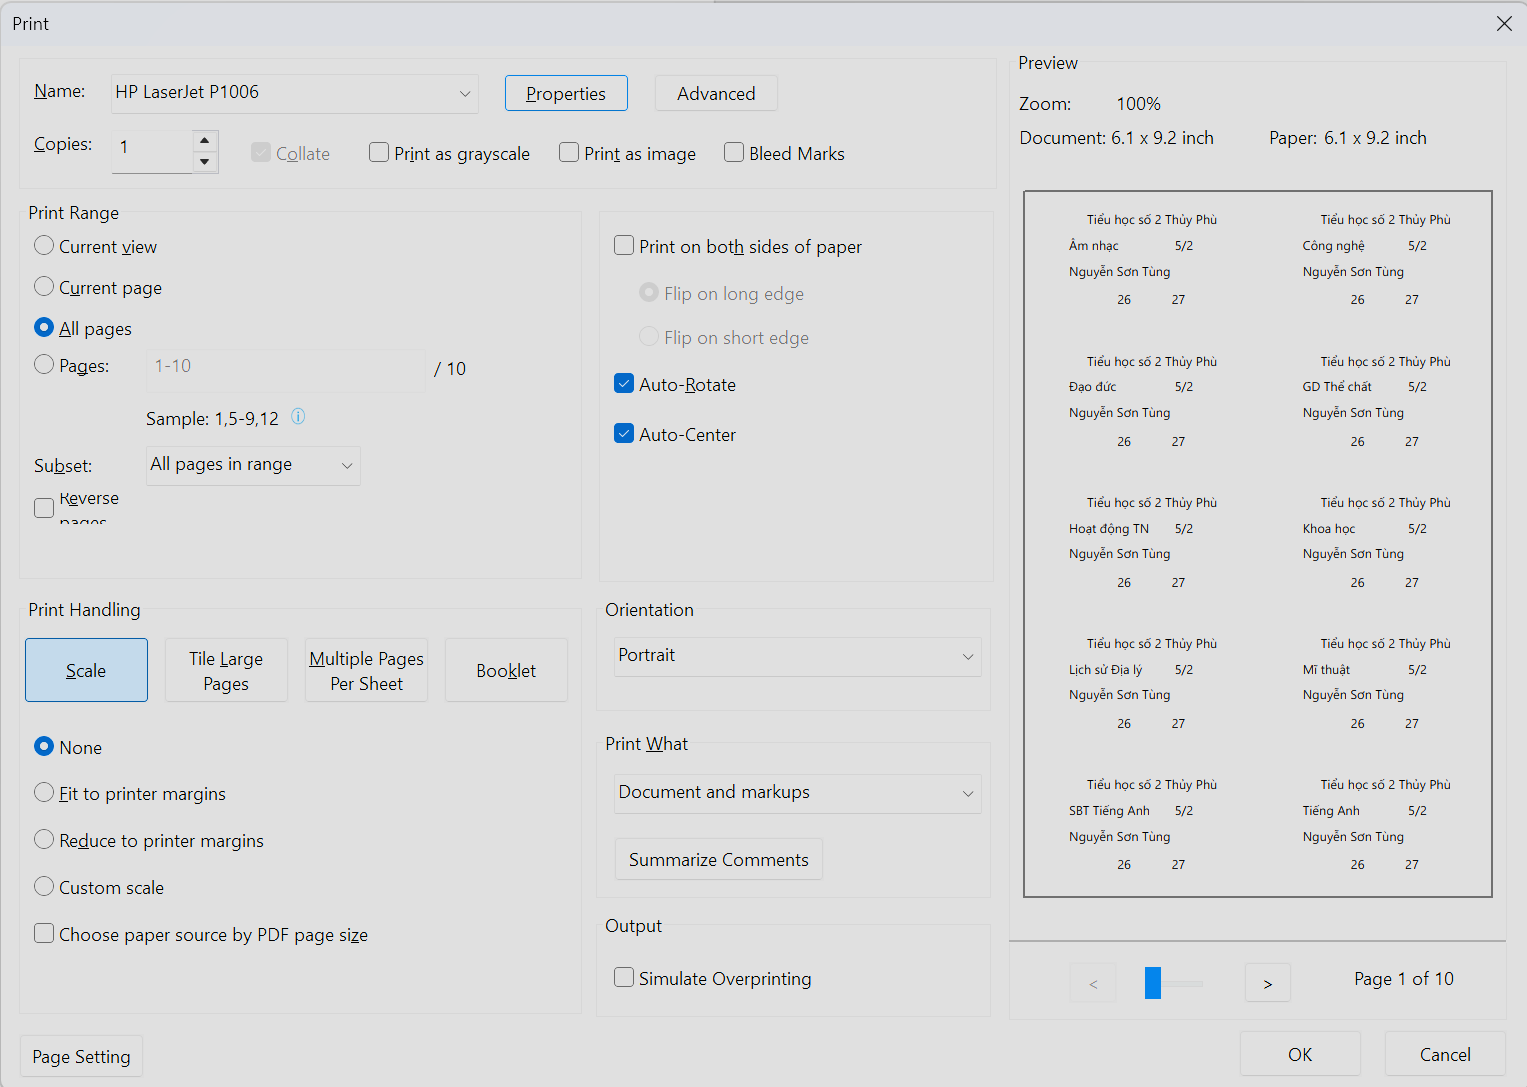Open Page Setting
Screen dimensions: 1527x1087
click(81, 1056)
